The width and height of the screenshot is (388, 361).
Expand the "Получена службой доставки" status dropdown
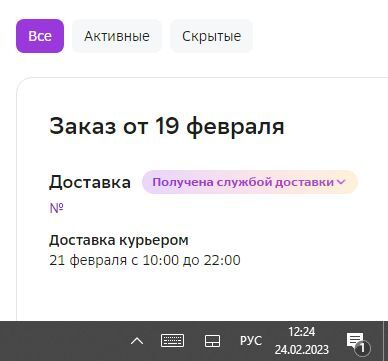click(x=250, y=182)
